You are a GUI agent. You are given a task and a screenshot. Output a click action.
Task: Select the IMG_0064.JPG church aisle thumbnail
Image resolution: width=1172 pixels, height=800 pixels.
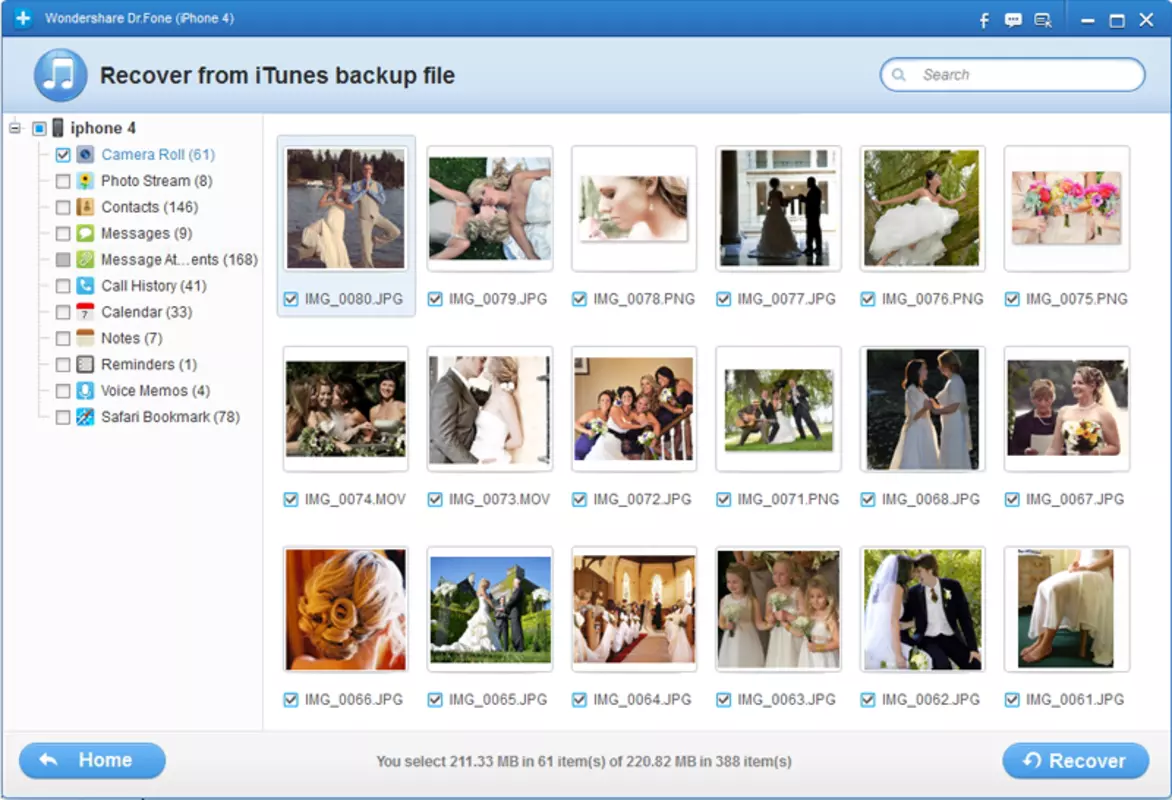pyautogui.click(x=634, y=609)
